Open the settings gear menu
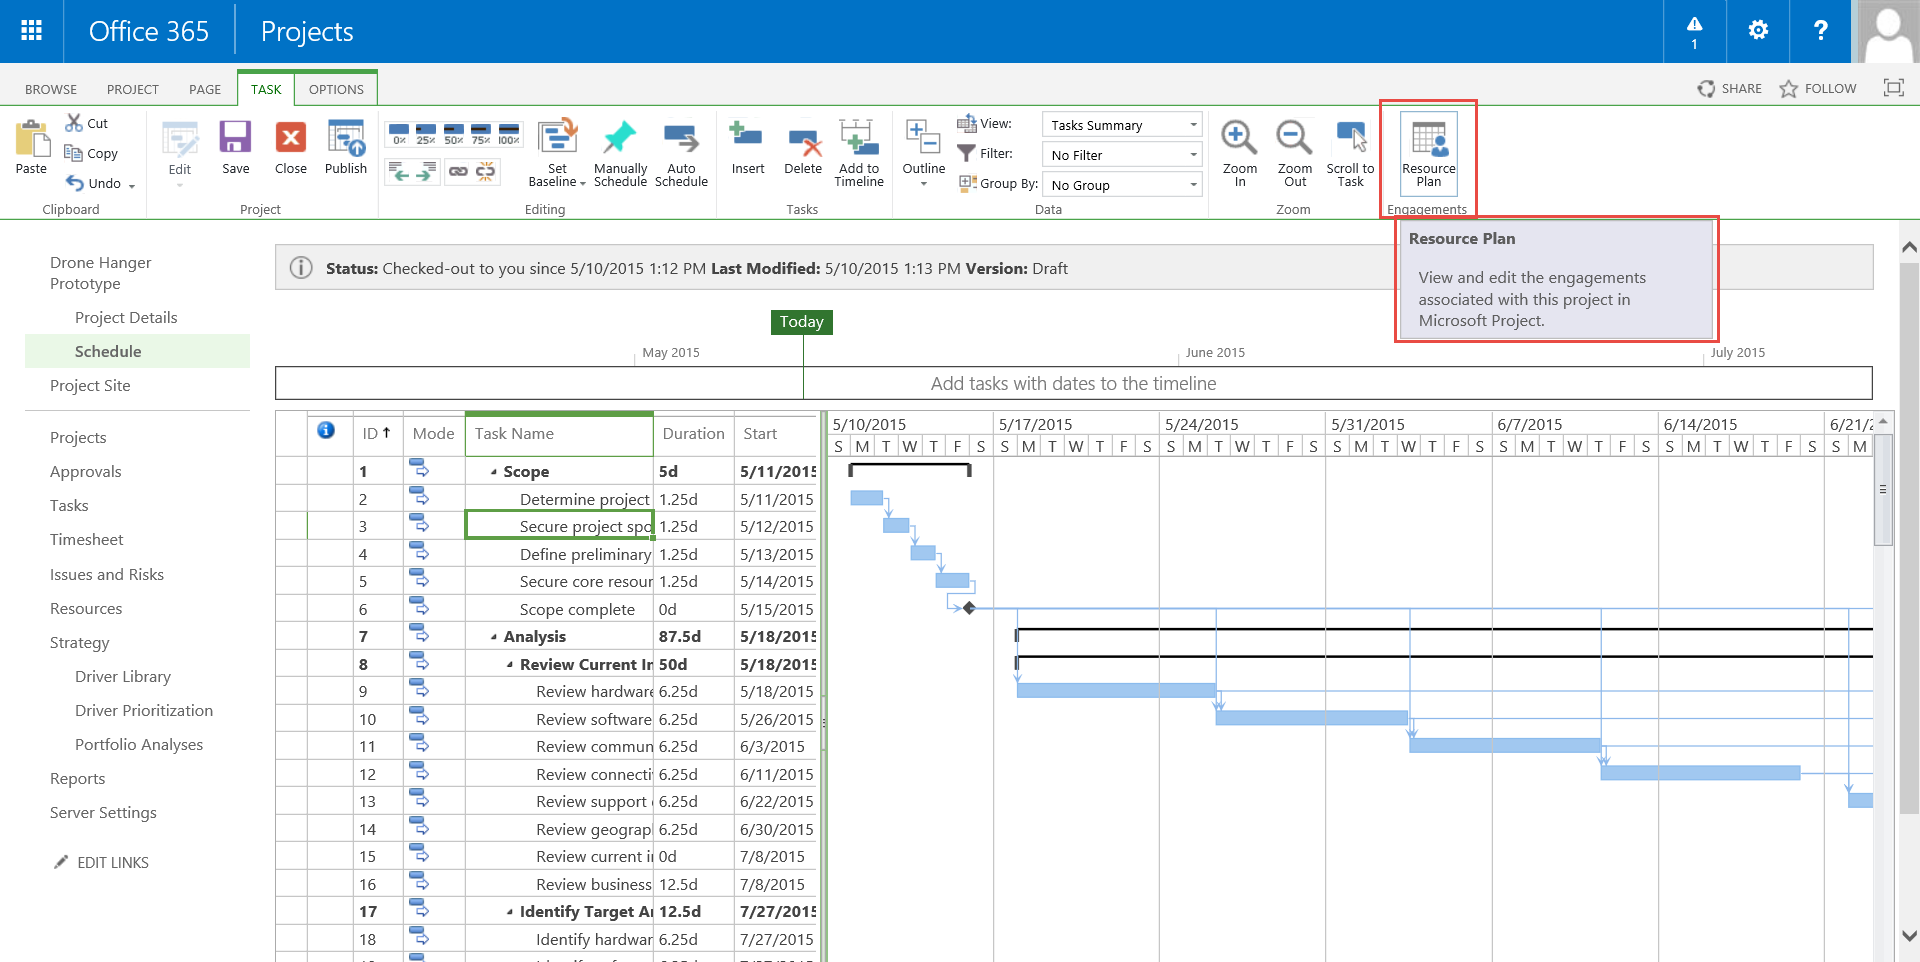1920x962 pixels. coord(1757,31)
